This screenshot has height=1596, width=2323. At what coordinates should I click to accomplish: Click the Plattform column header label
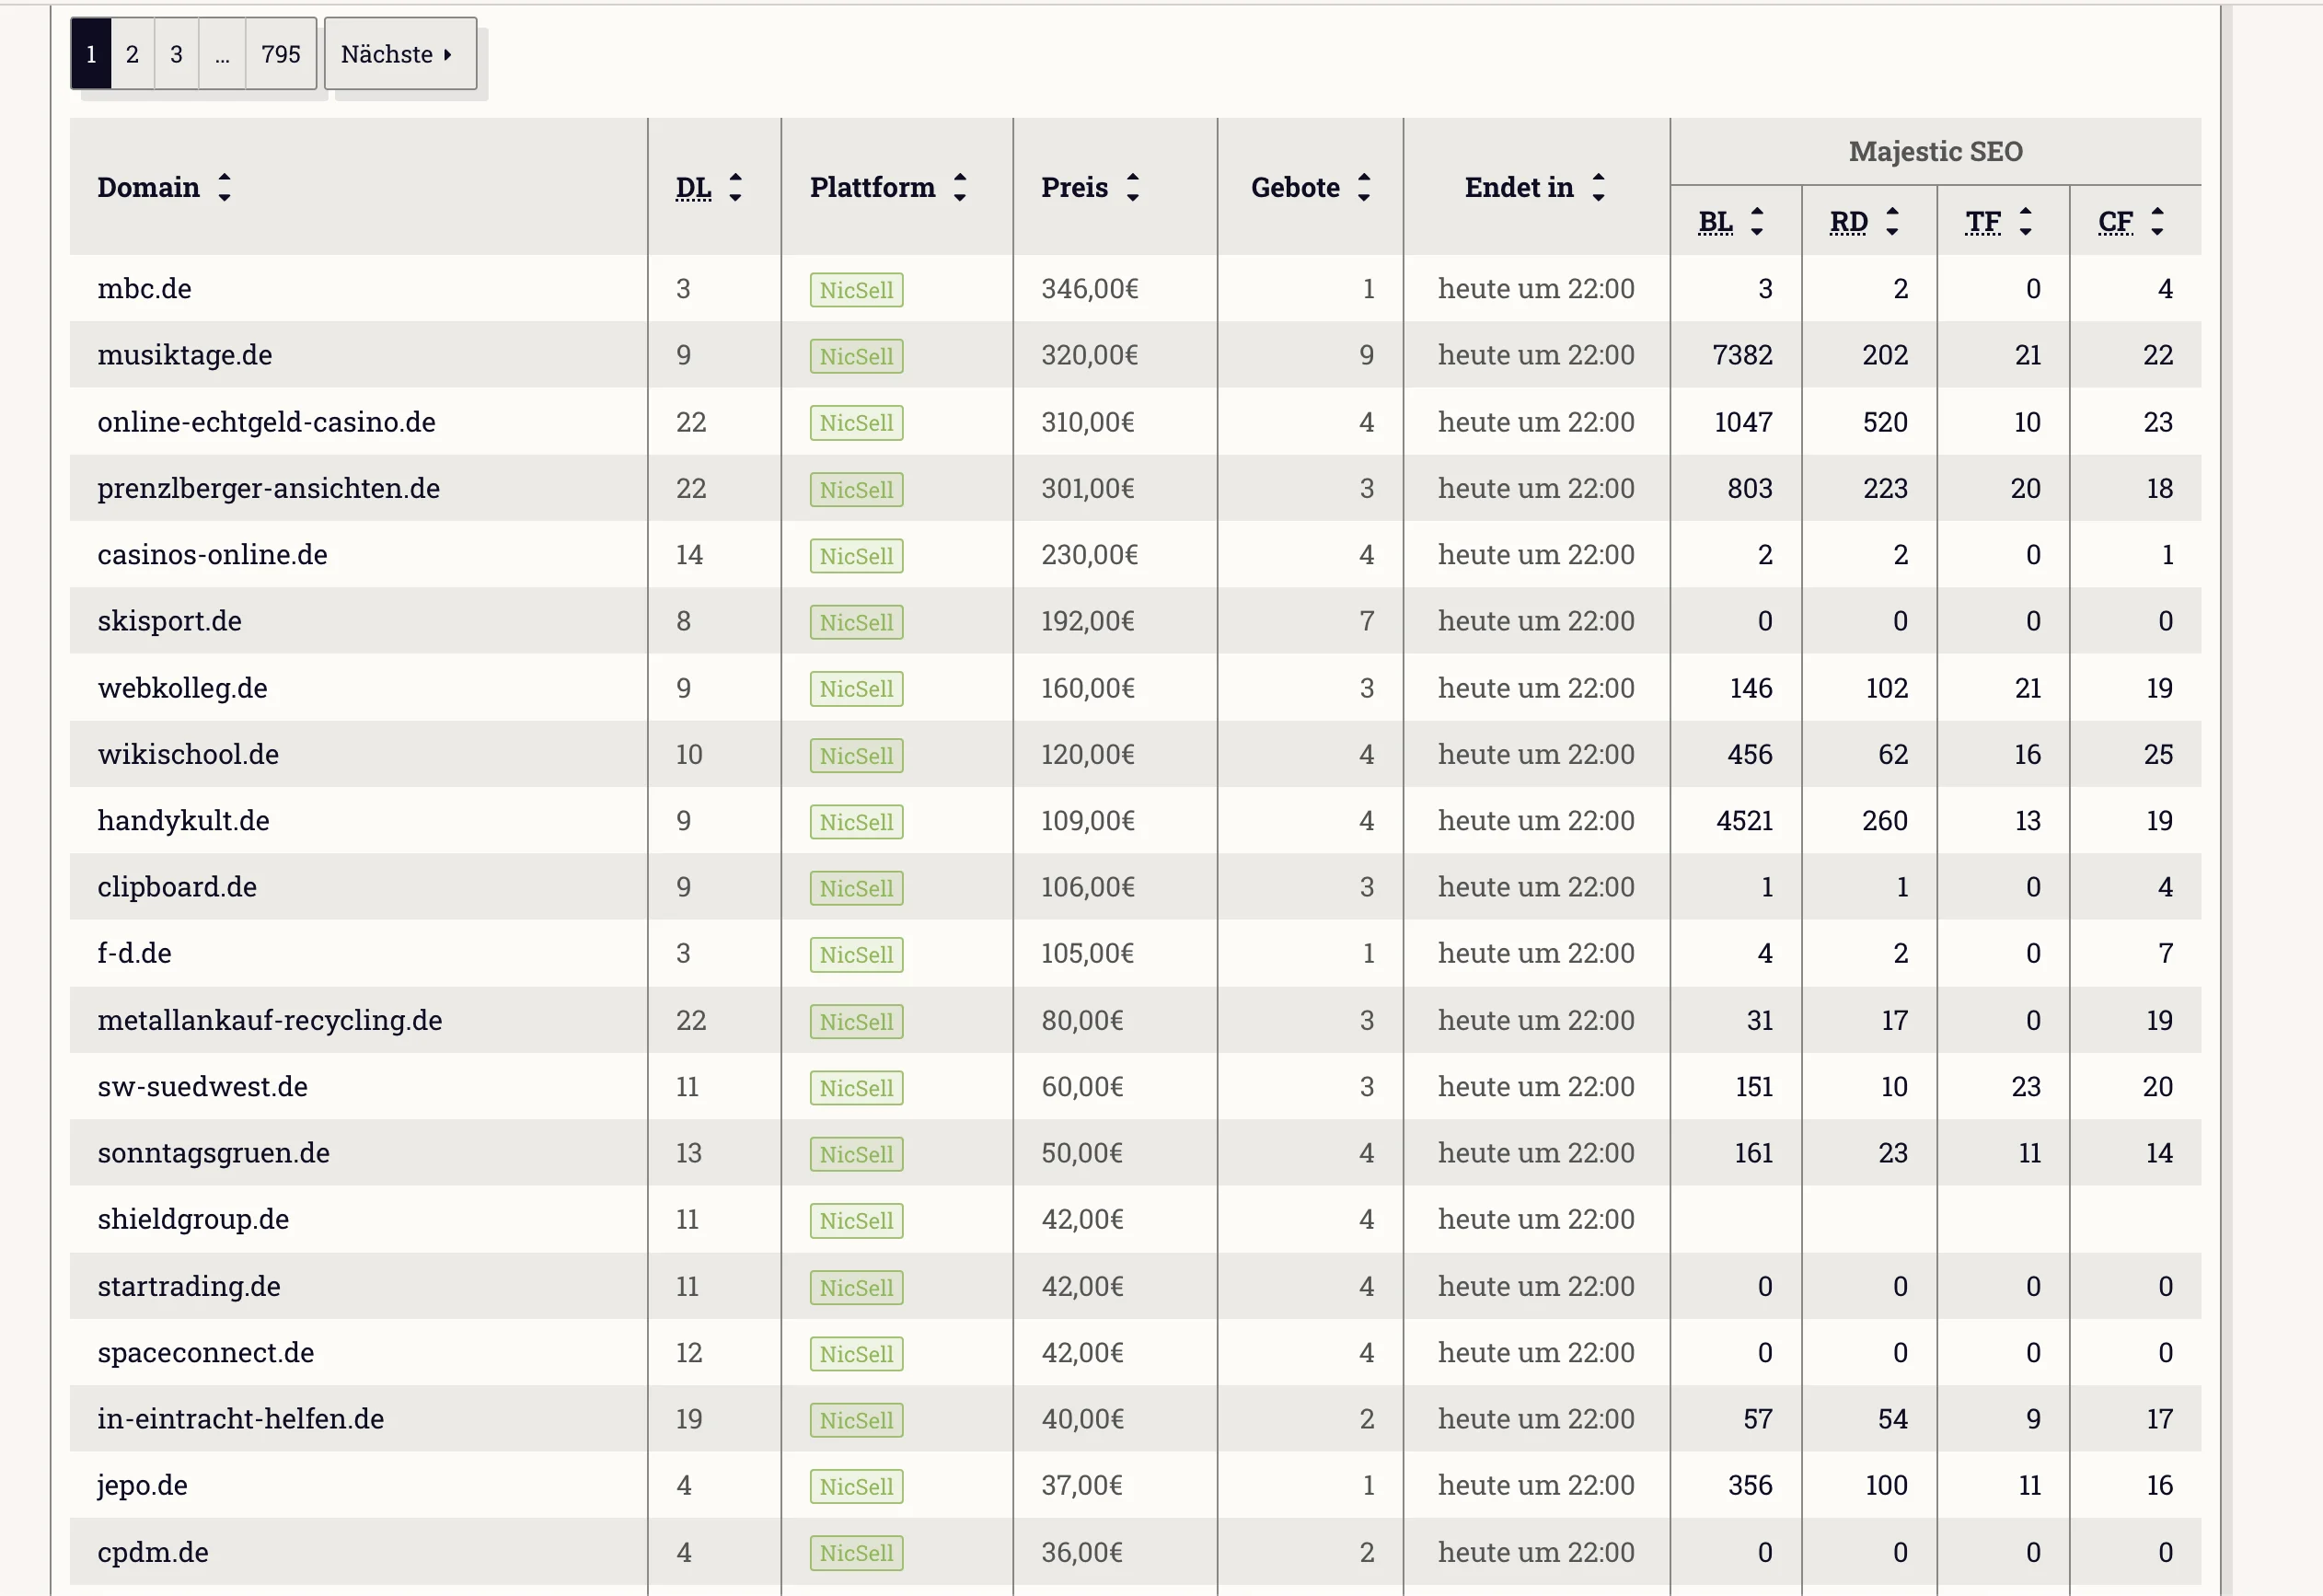872,187
